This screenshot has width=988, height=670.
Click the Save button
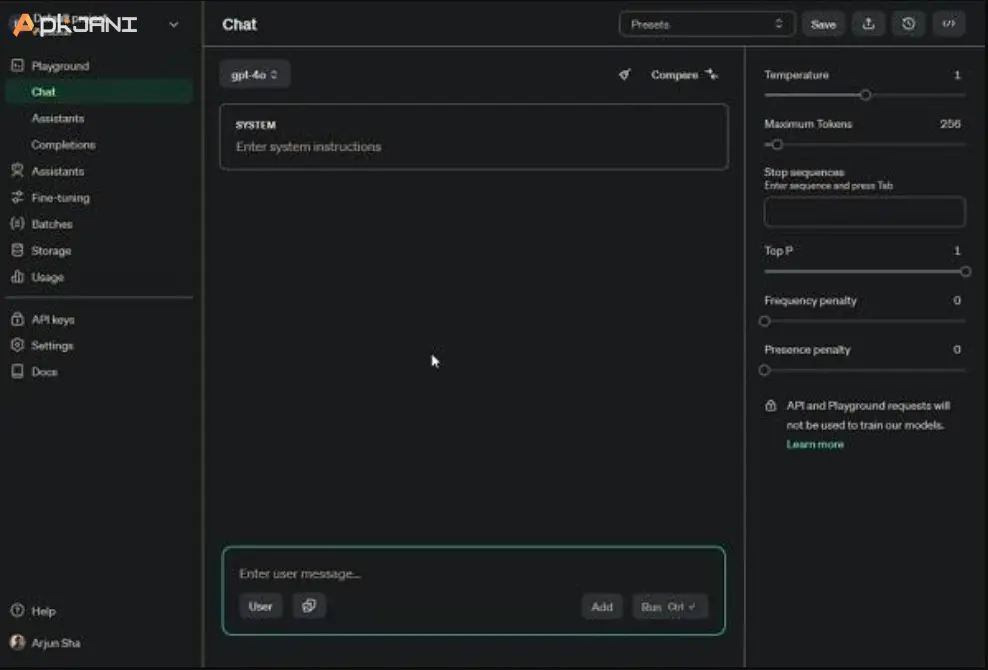tap(823, 24)
